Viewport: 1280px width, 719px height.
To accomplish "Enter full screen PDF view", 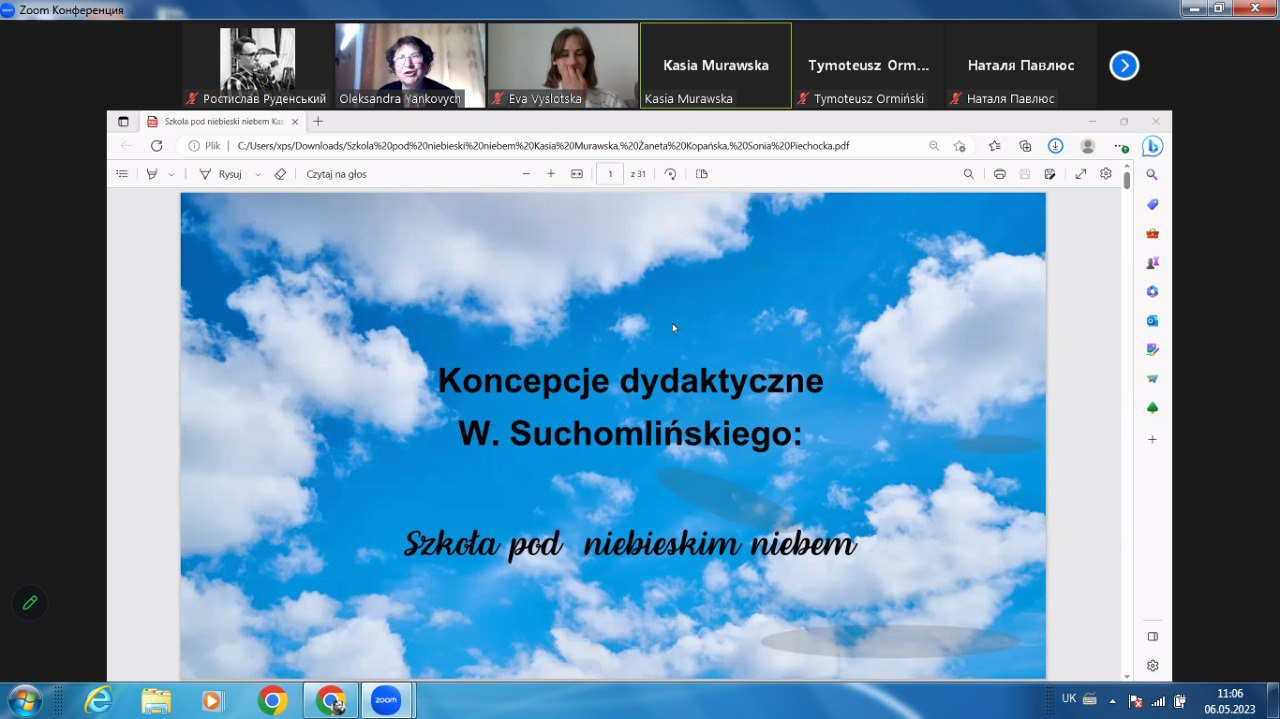I will (1081, 174).
